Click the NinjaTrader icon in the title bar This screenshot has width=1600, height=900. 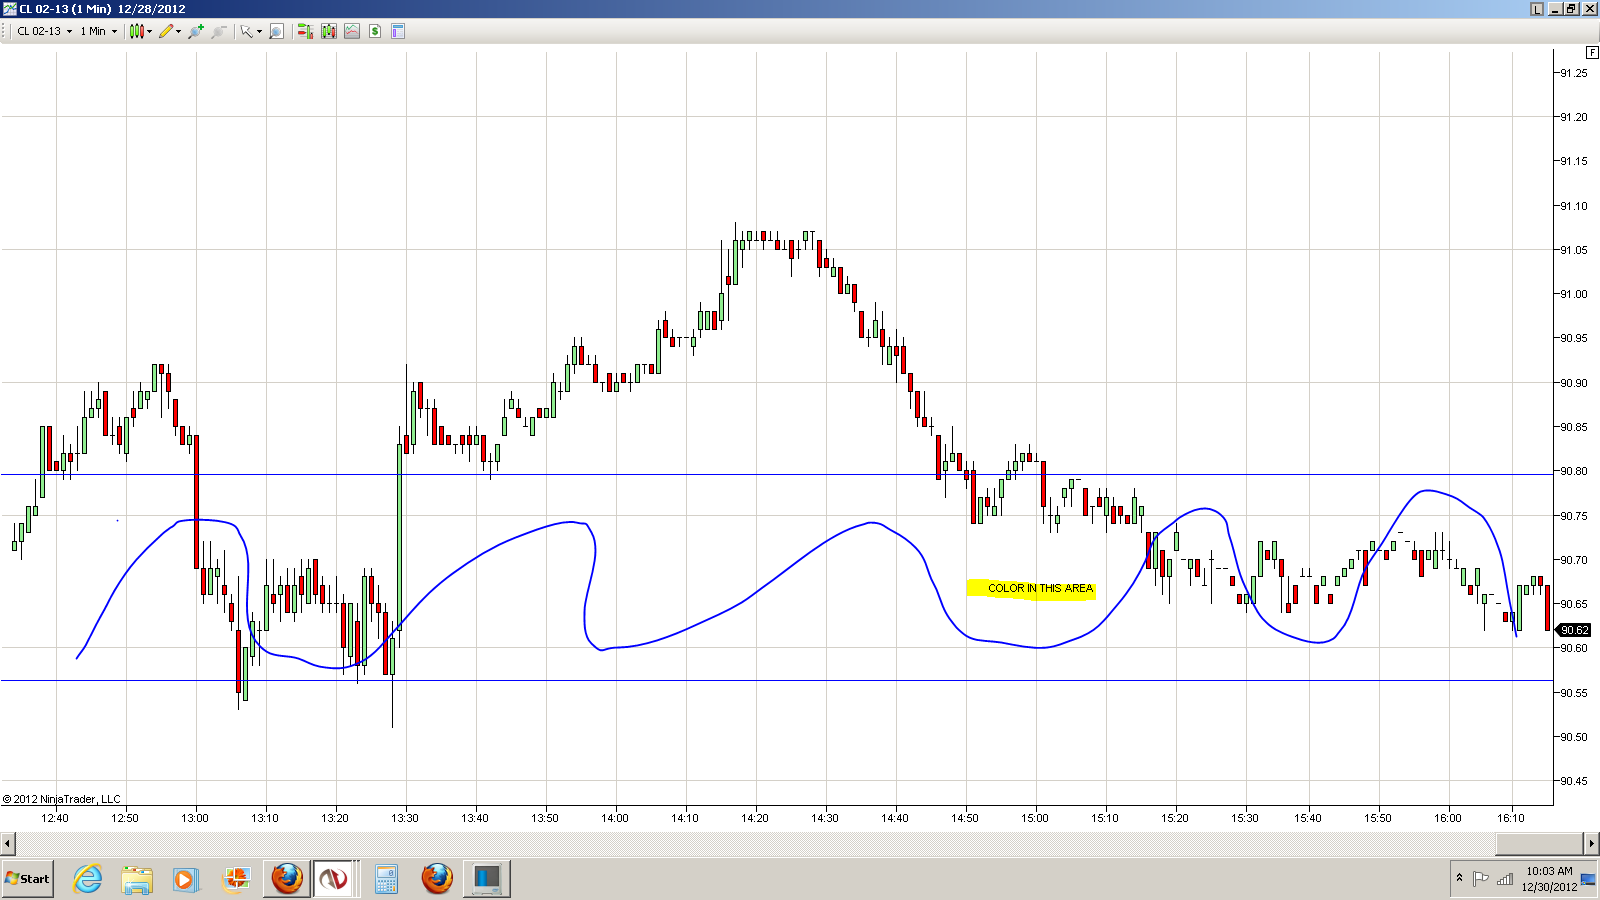[10, 9]
